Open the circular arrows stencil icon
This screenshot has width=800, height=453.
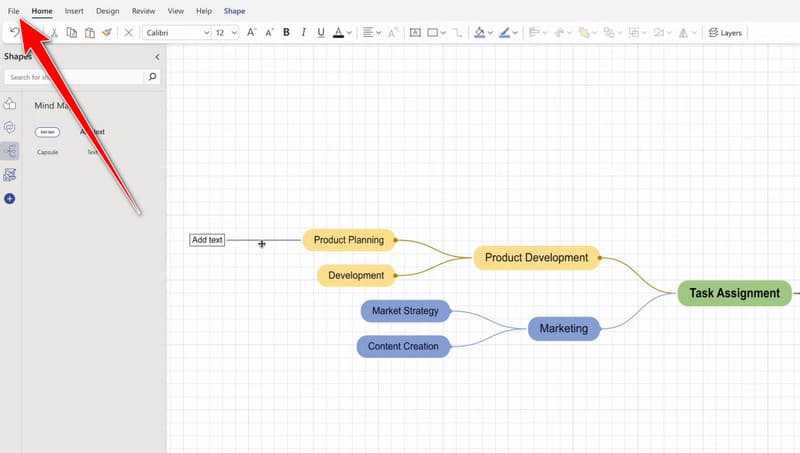click(10, 127)
